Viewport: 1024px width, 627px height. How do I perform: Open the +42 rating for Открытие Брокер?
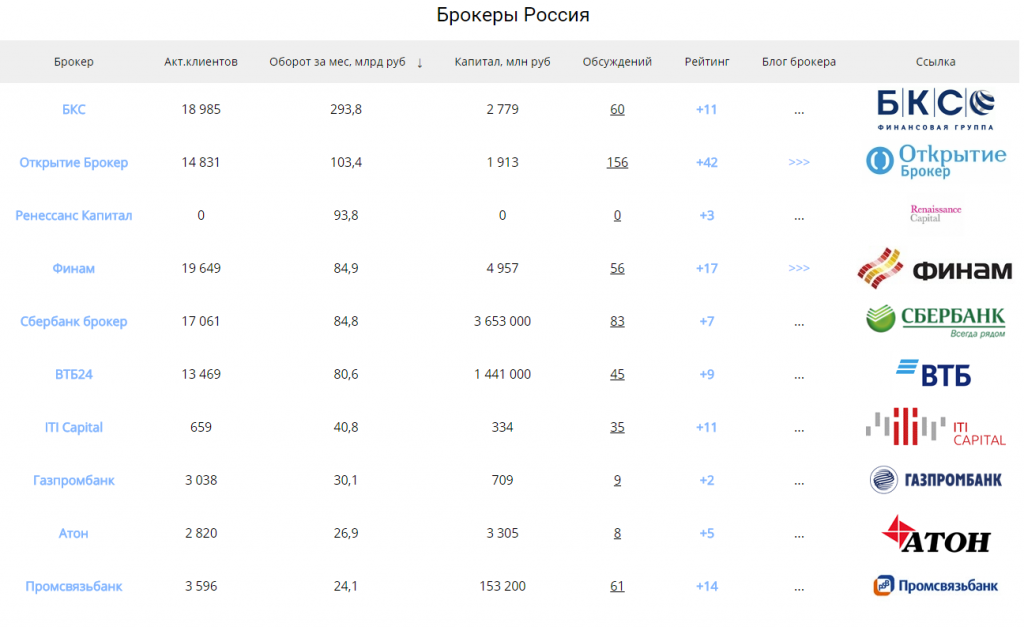[x=707, y=162]
